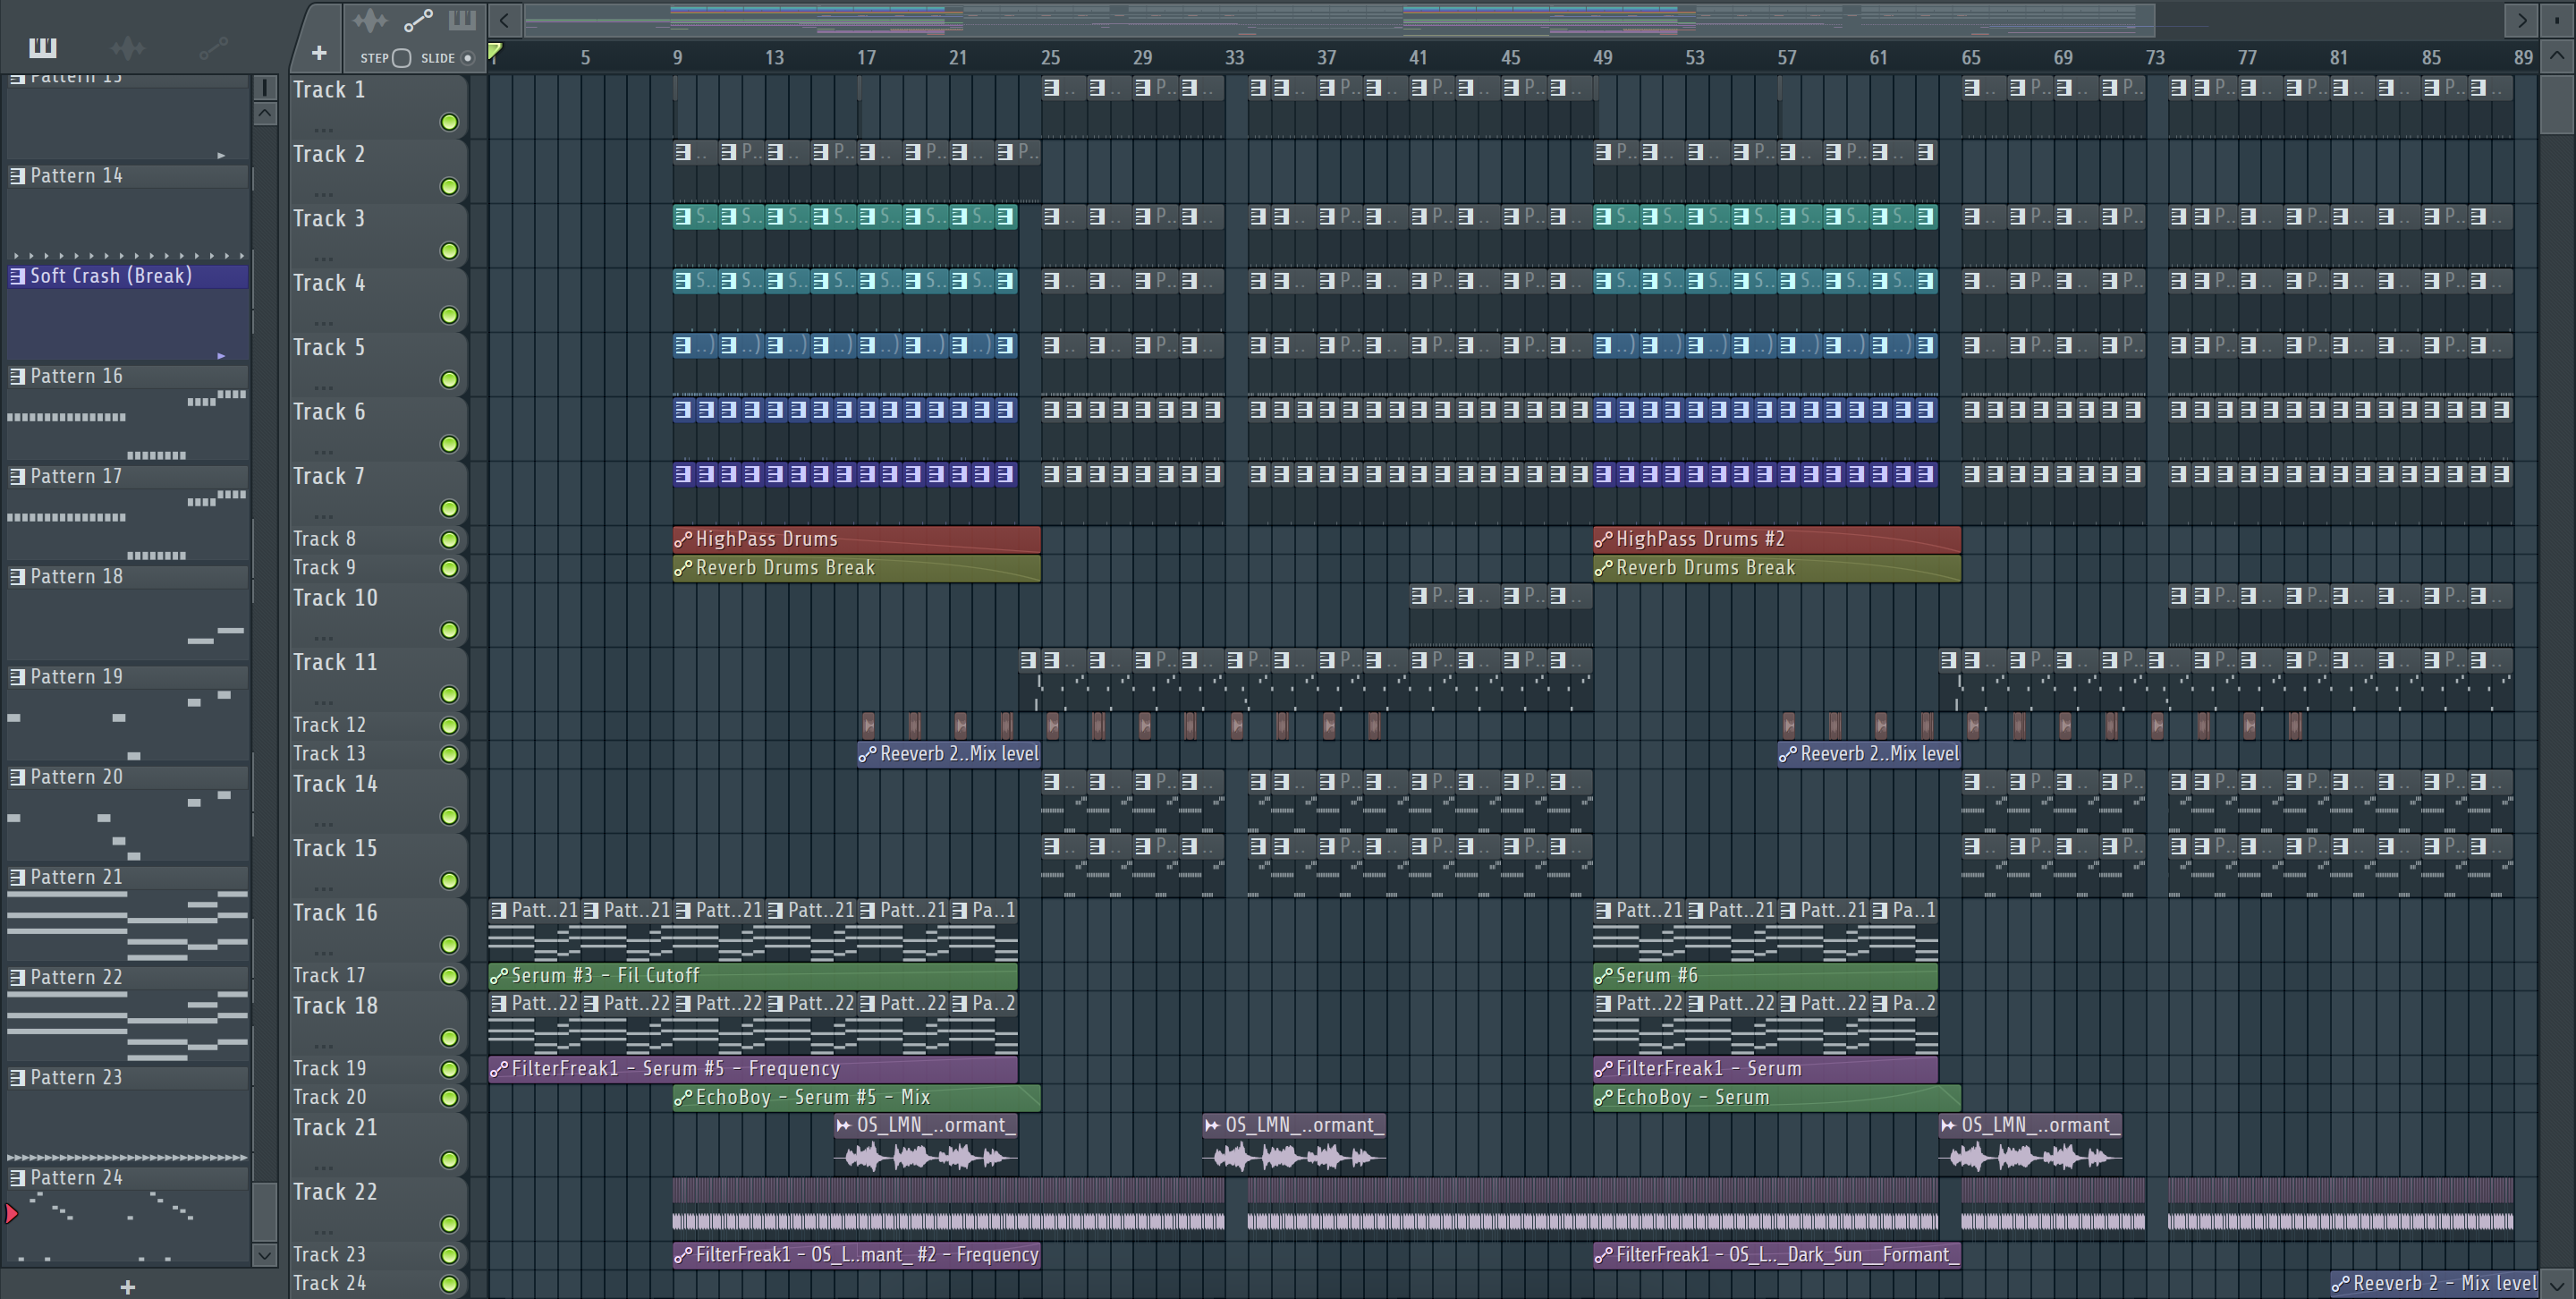Screen dimensions: 2576x1299
Task: Show automation clips in the picker panel
Action: 213,47
